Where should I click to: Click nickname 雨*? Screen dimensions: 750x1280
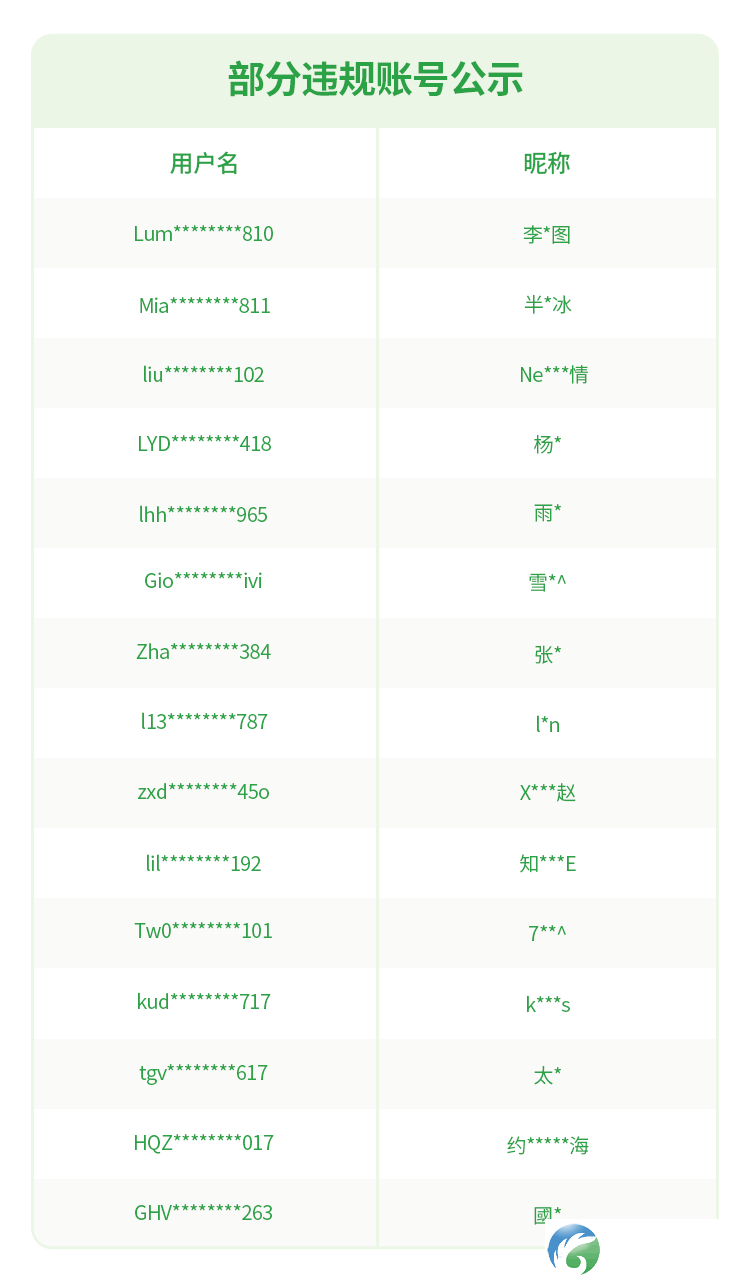tap(547, 514)
